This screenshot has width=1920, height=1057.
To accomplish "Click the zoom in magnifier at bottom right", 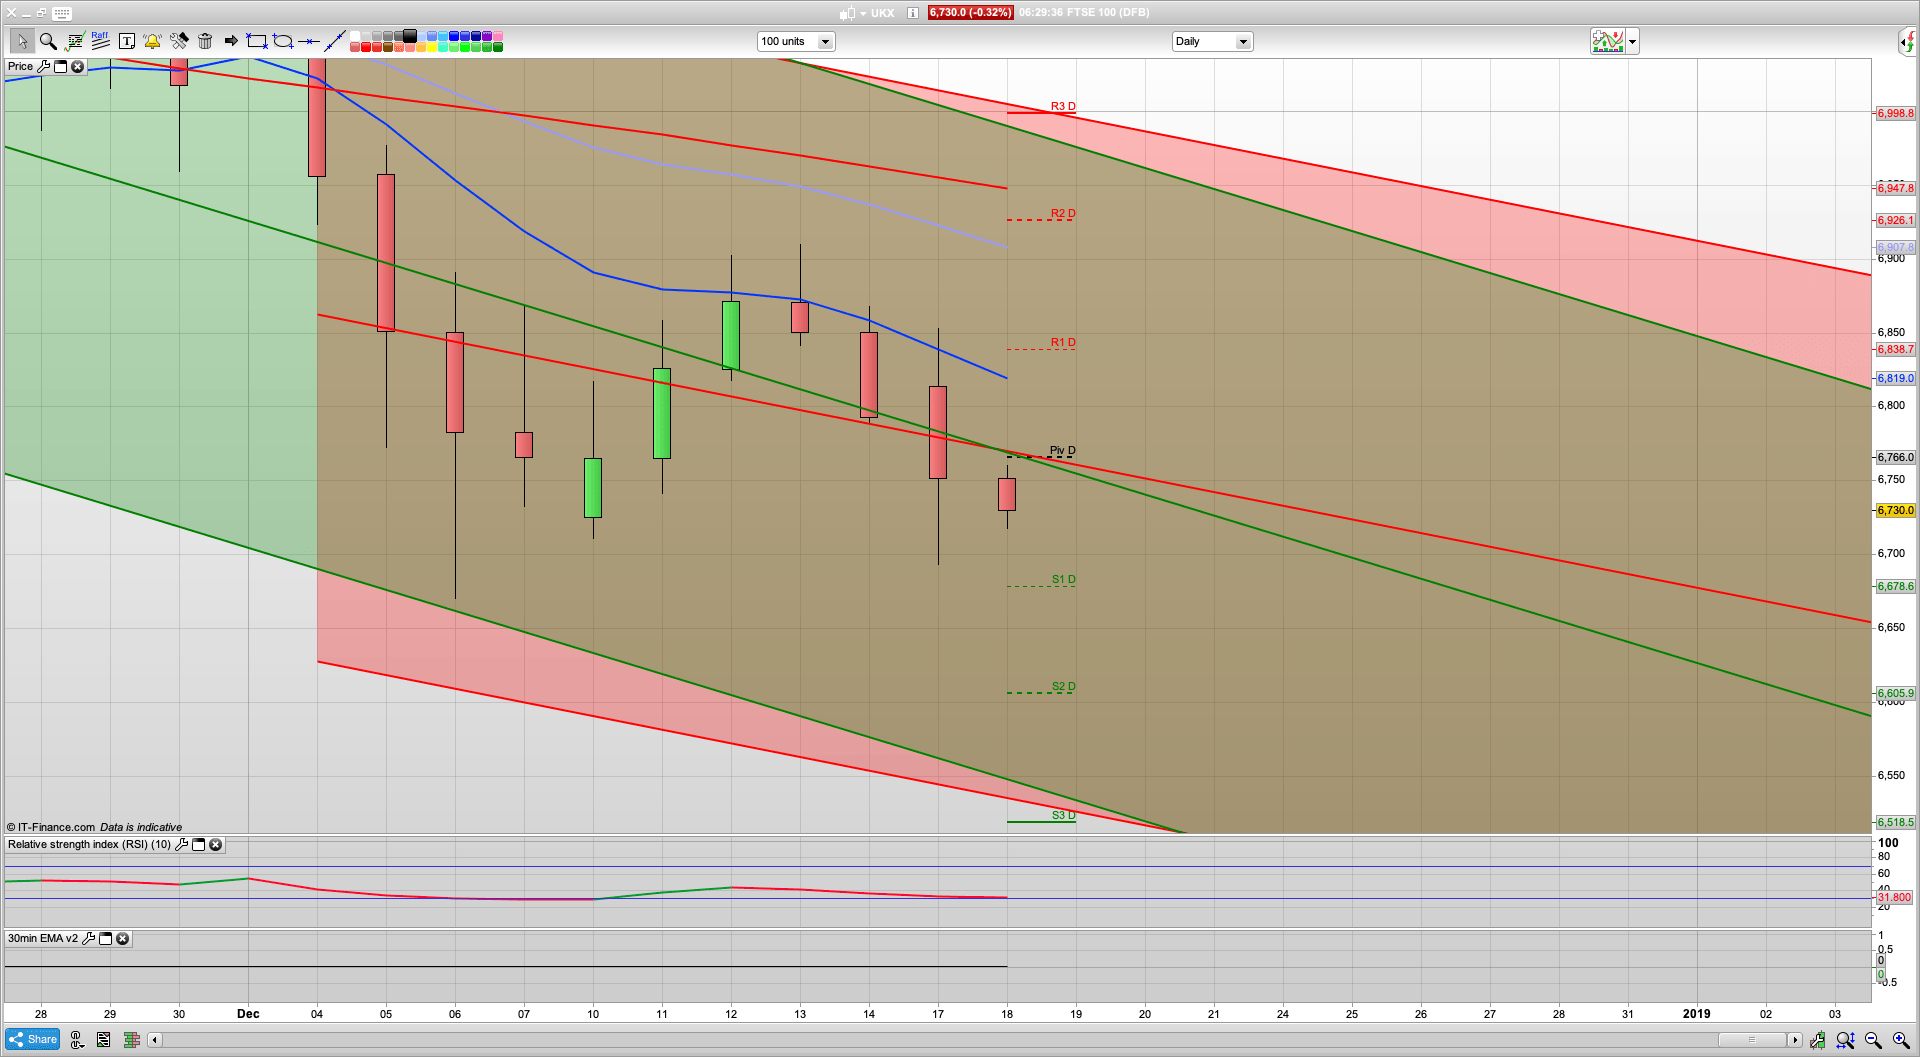I will (x=1899, y=1039).
